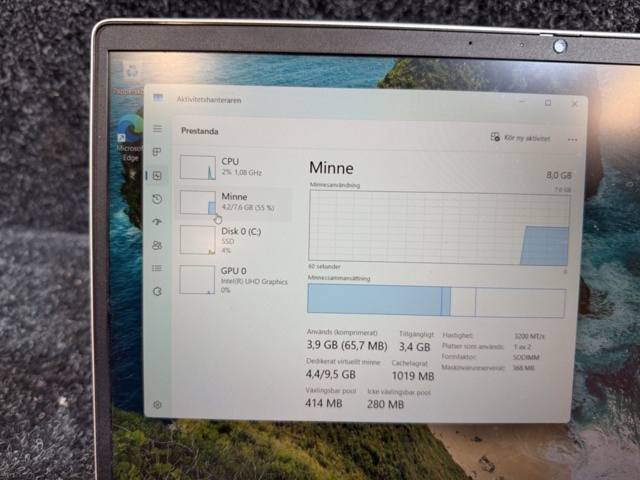Select the Papperskorgen recycle bin desktop icon
The width and height of the screenshot is (640, 480).
tap(130, 78)
